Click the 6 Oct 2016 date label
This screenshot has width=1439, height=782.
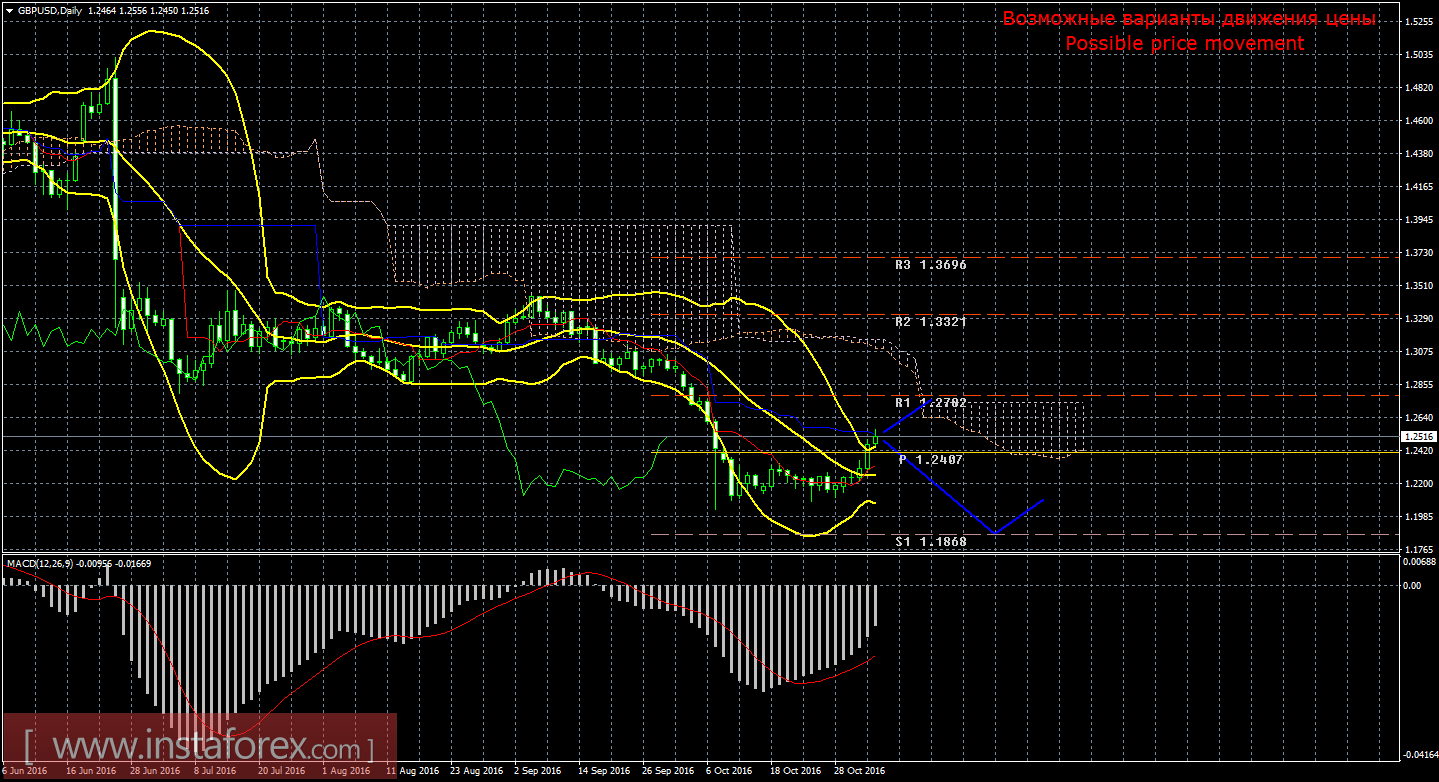(727, 771)
